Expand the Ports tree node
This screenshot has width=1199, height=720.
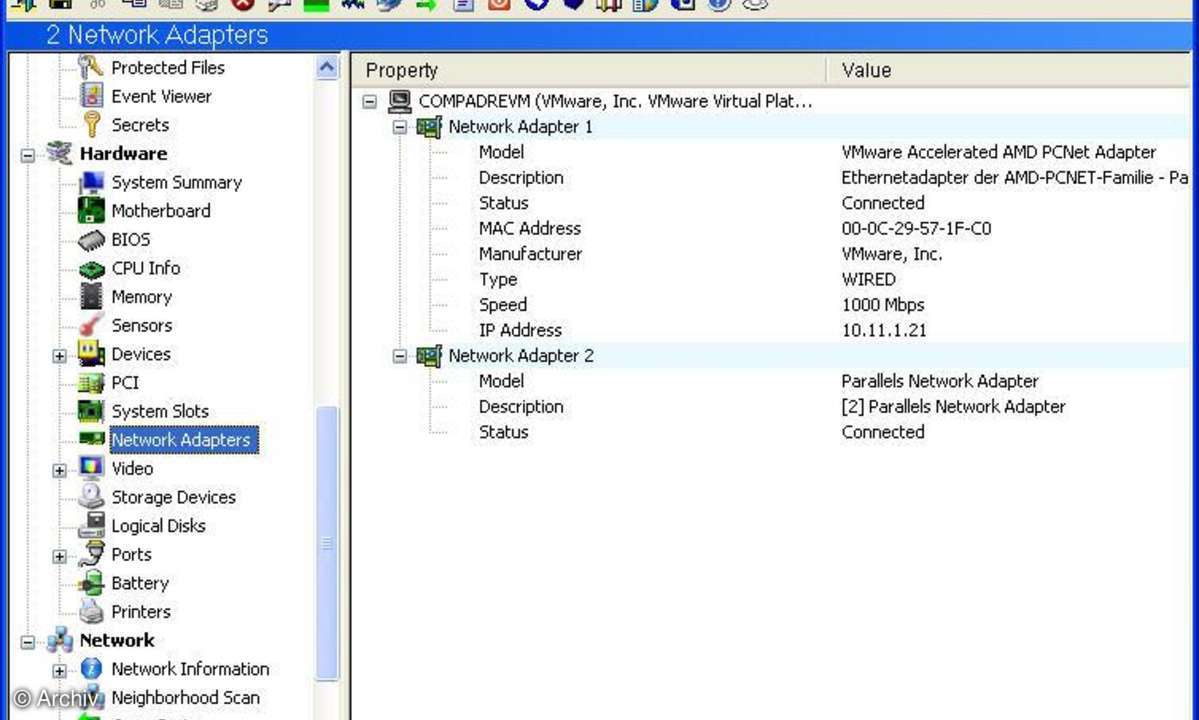(60, 556)
